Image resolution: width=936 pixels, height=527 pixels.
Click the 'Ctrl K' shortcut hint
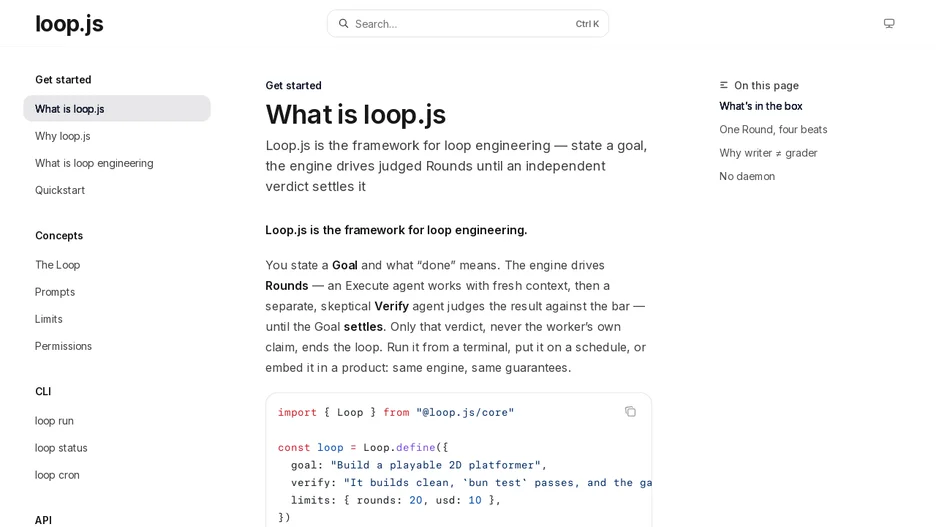tap(587, 24)
